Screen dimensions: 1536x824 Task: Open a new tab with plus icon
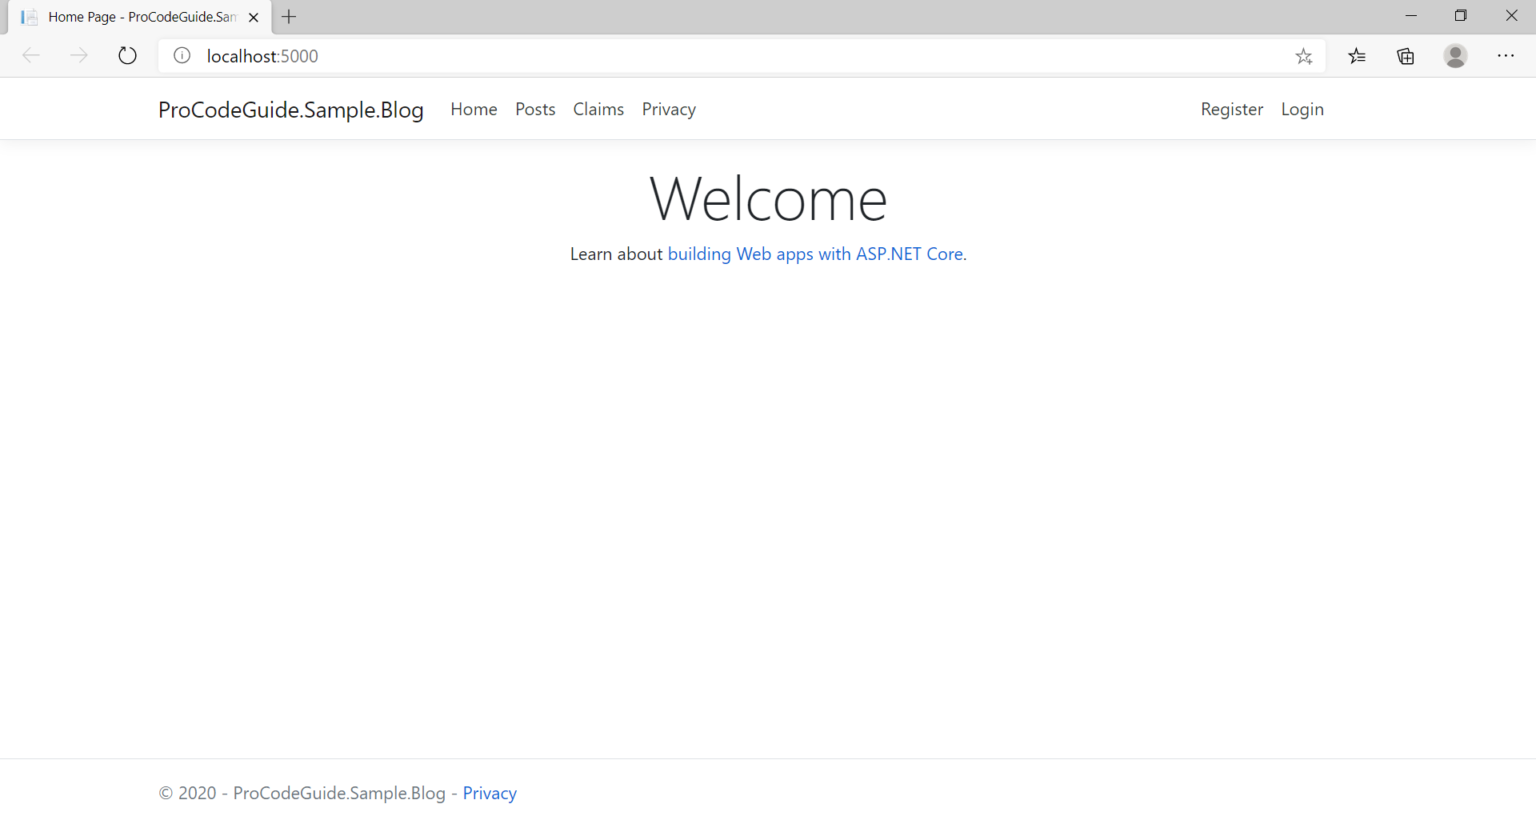point(289,17)
